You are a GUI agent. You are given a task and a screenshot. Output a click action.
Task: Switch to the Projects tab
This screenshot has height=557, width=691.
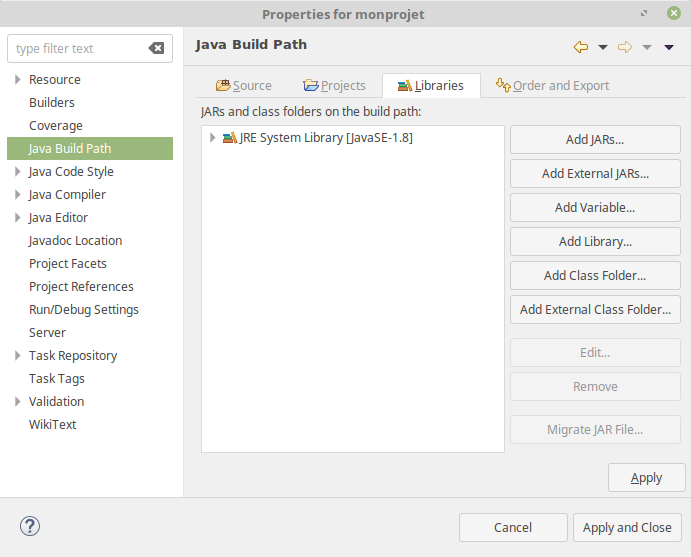(334, 85)
